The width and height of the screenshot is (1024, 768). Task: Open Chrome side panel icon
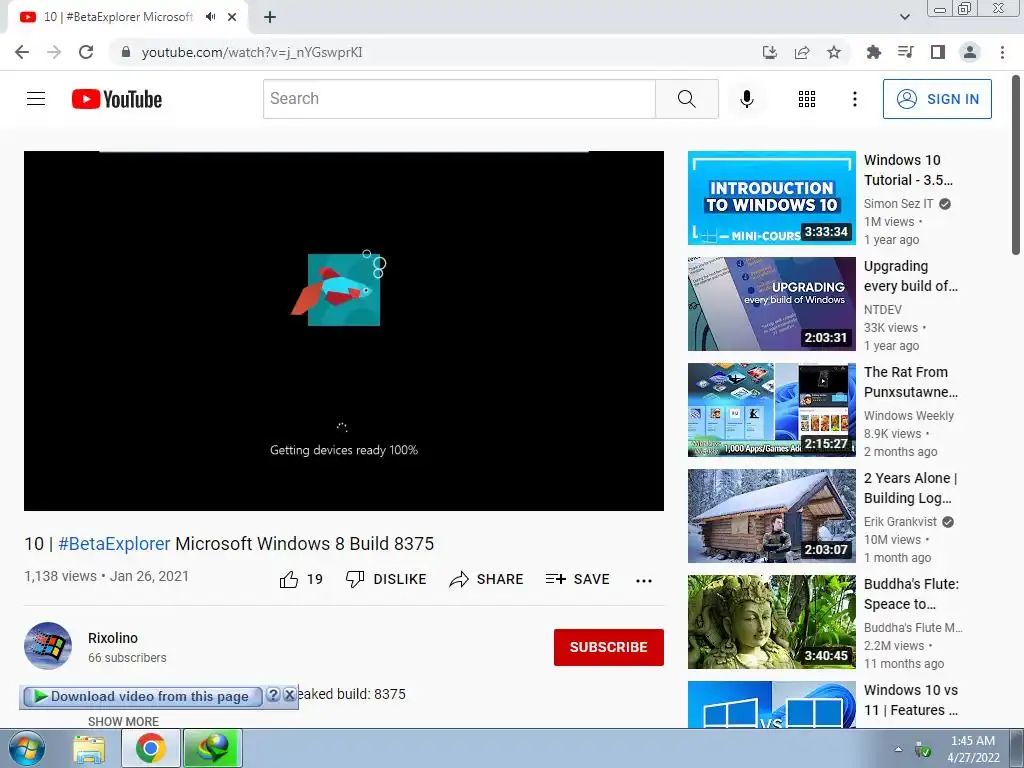[x=938, y=52]
